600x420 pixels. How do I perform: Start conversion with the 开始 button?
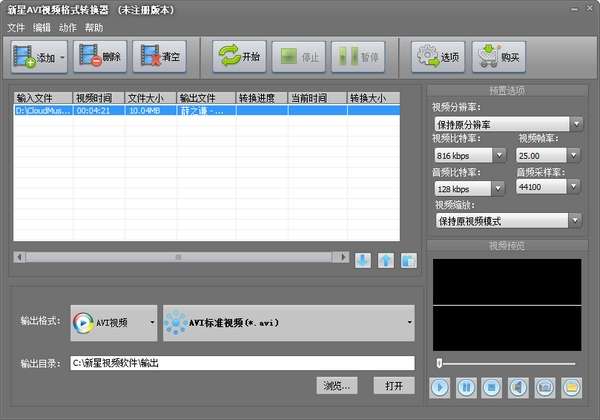(x=239, y=57)
